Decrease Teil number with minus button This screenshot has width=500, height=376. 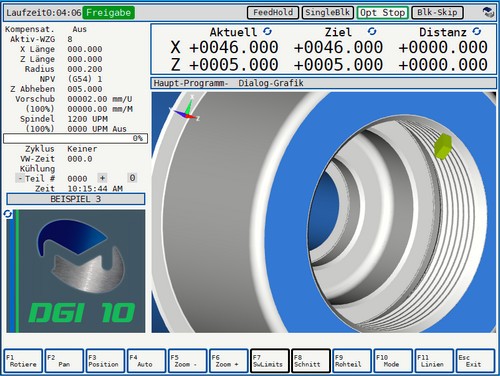pos(20,178)
